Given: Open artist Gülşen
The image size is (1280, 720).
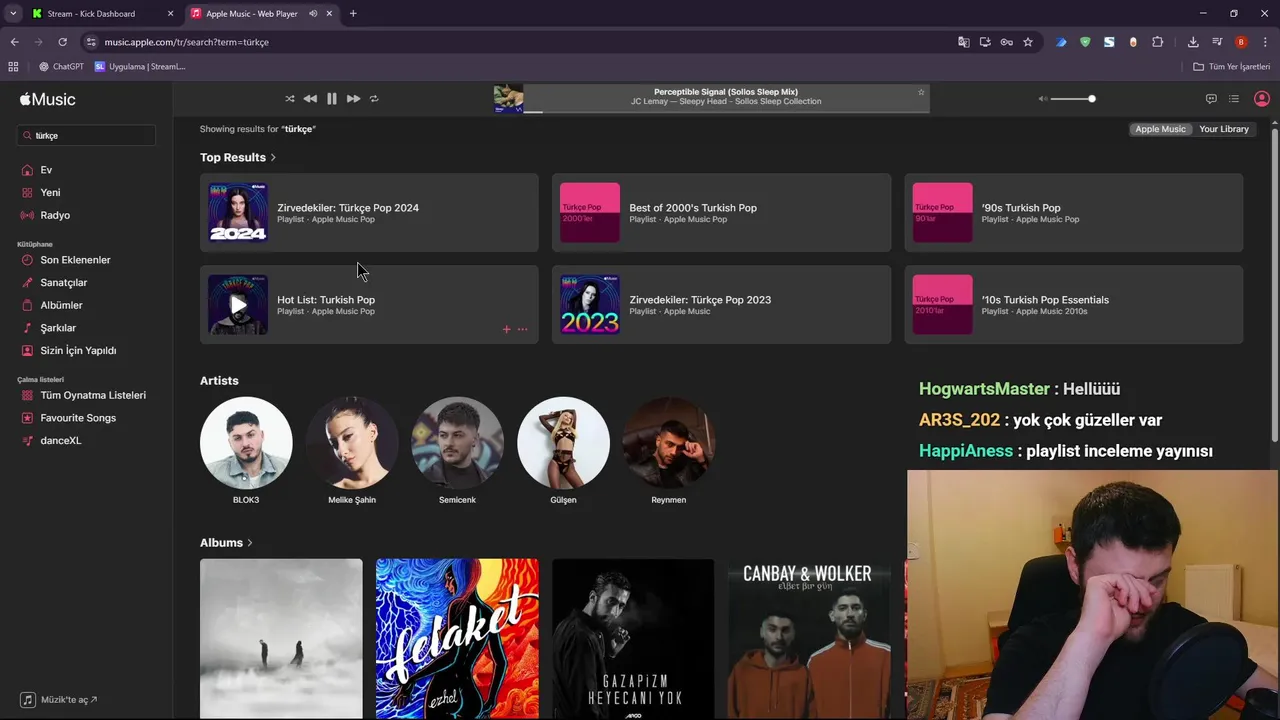Looking at the screenshot, I should tap(563, 443).
